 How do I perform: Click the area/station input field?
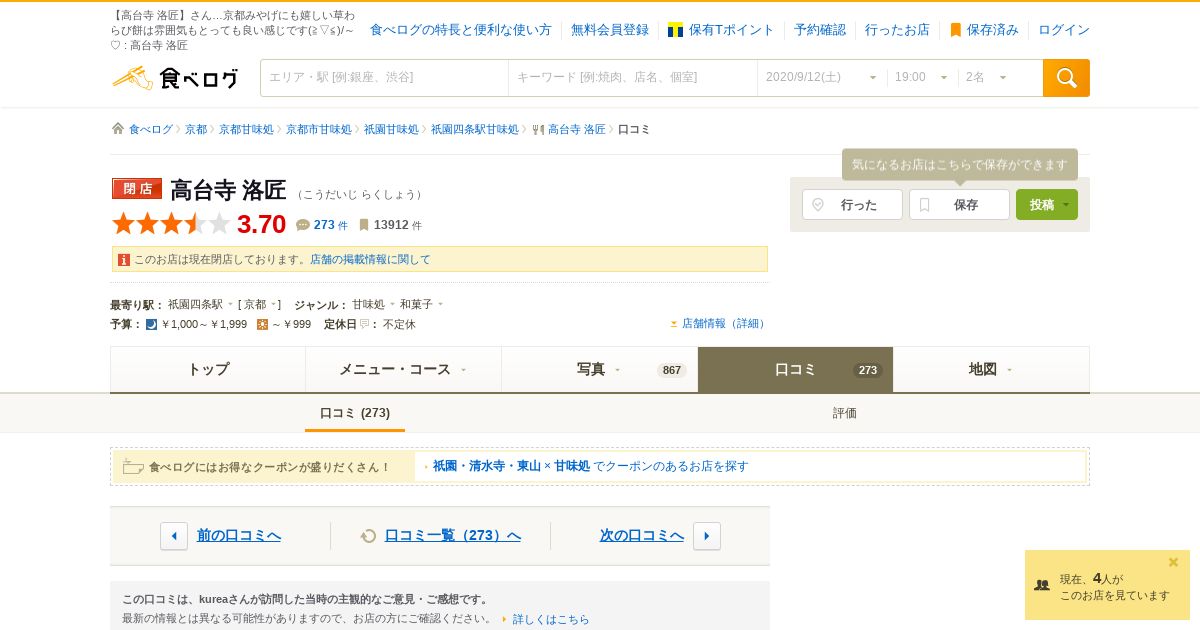click(x=385, y=78)
